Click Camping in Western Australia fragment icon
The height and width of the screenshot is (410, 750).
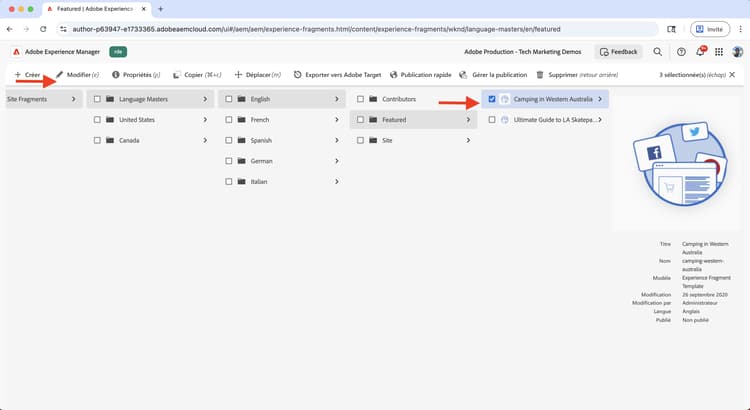pos(505,99)
